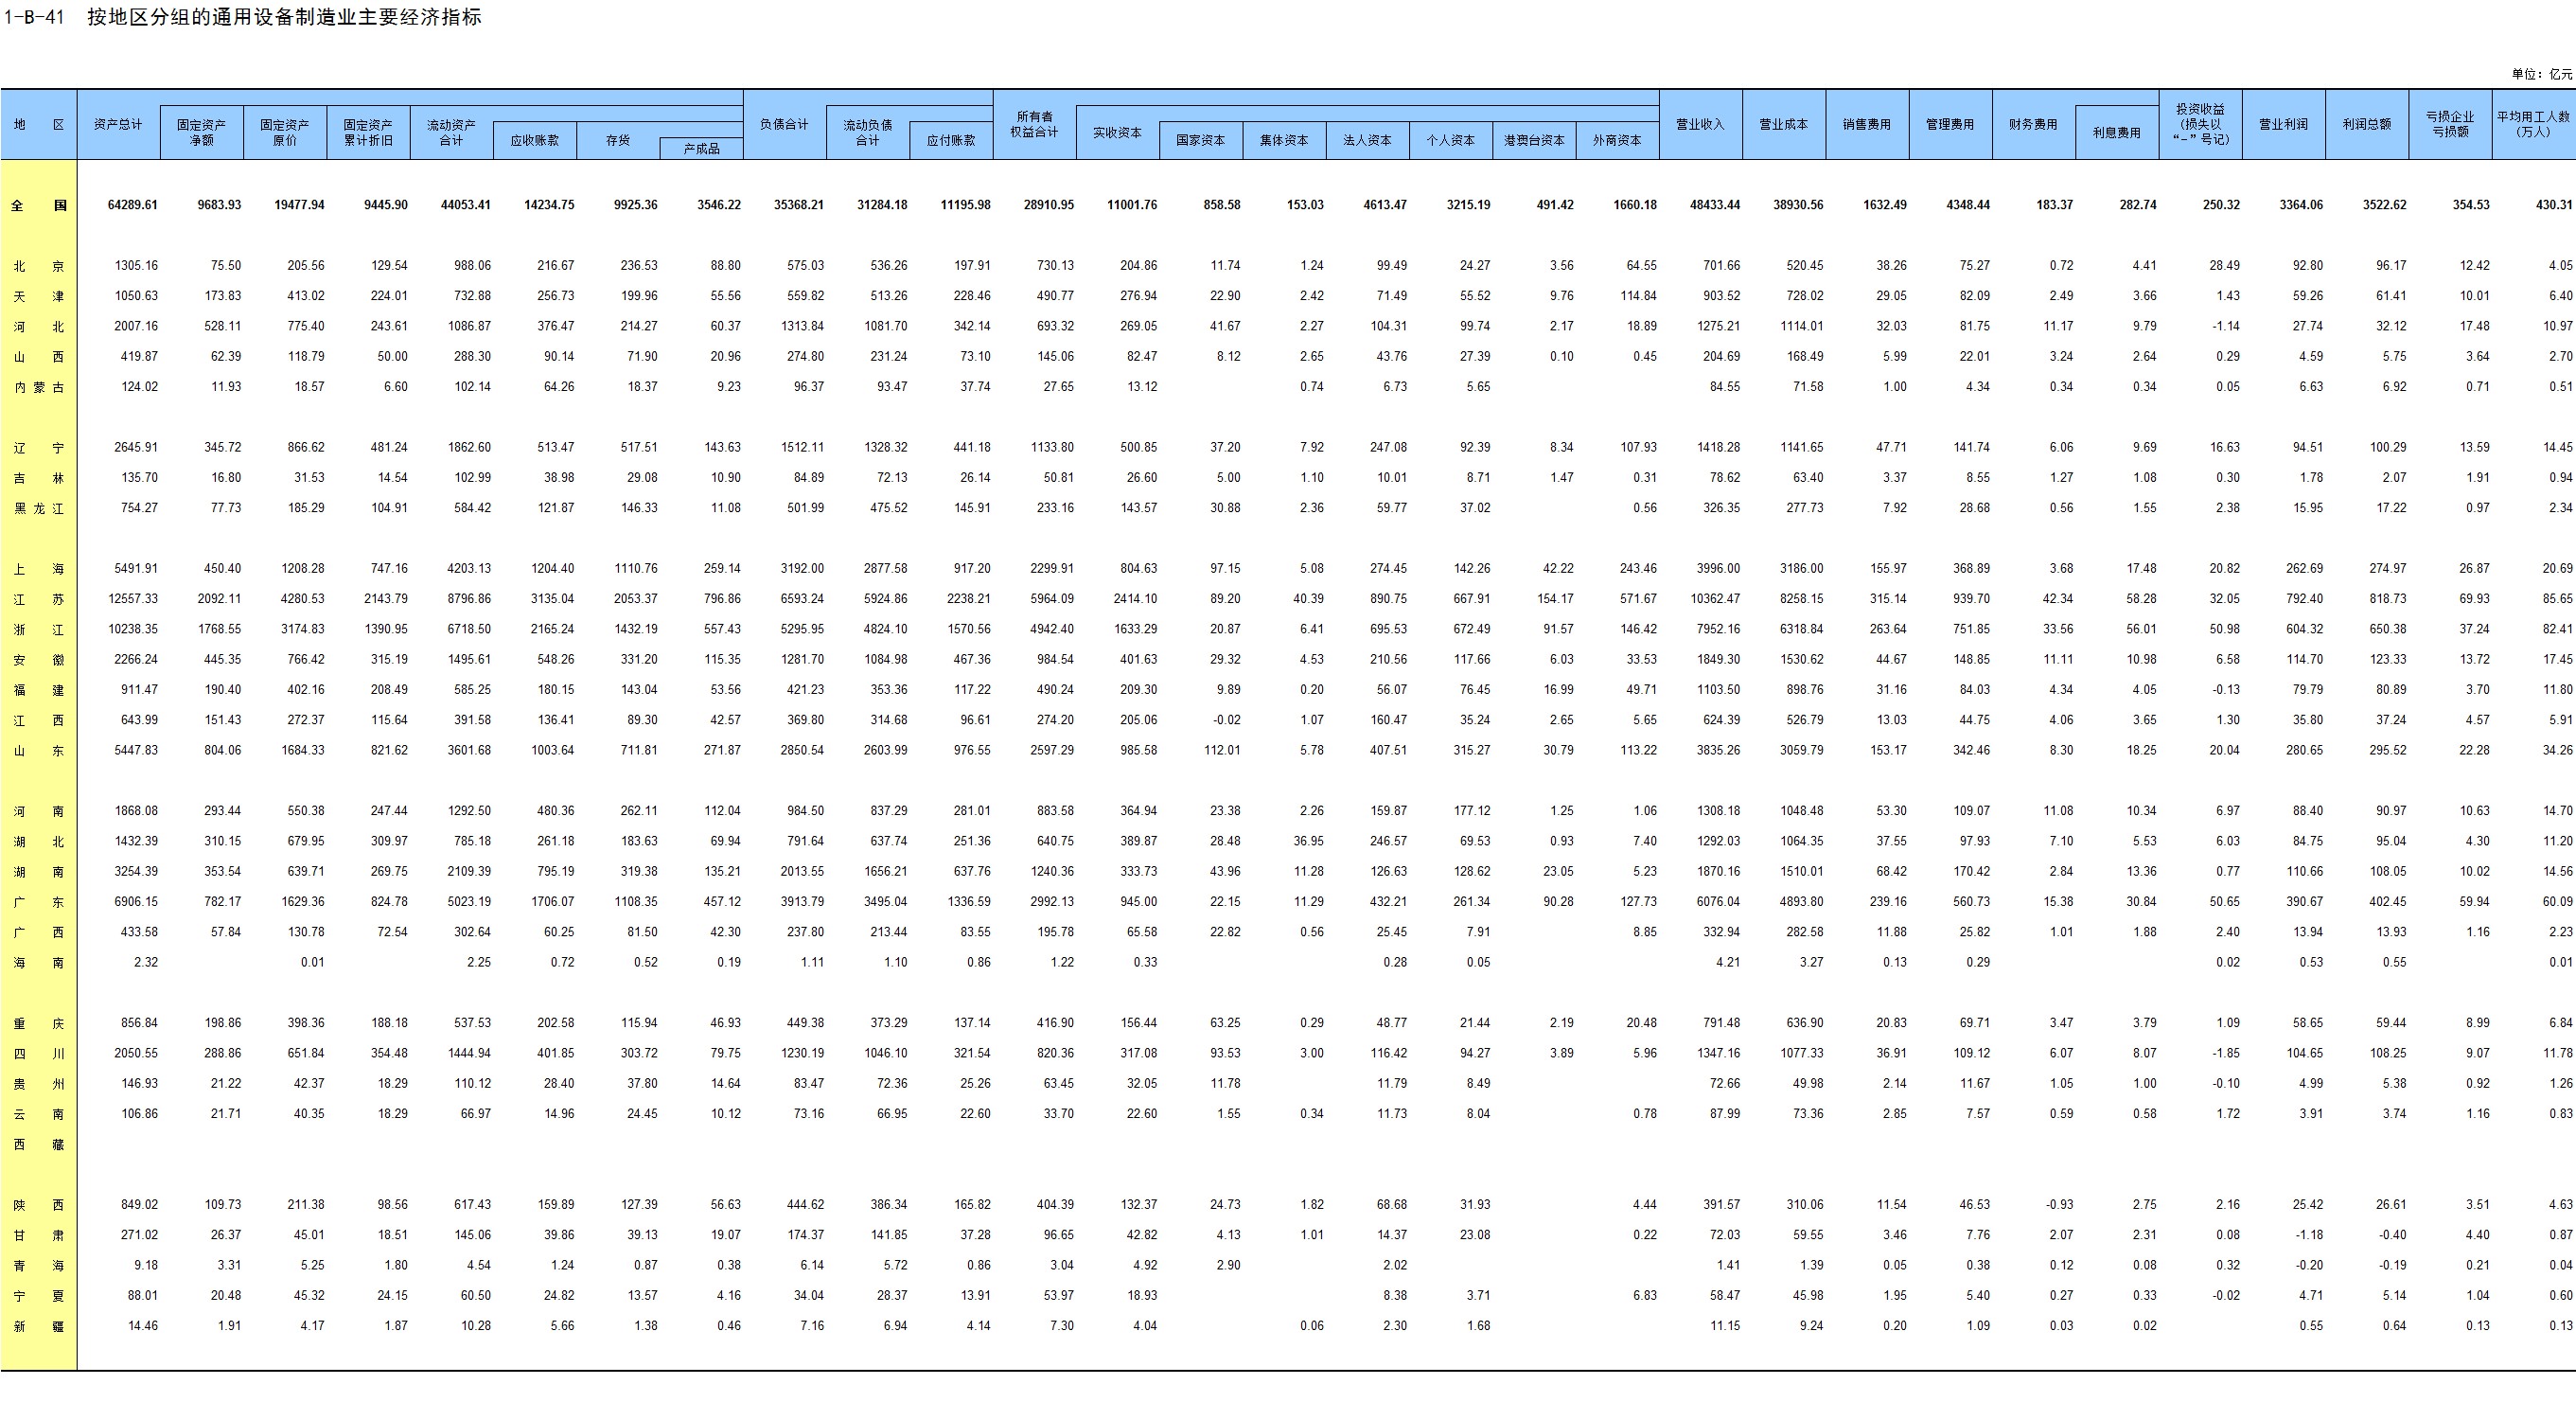Click the 单位：亿元 unit label

coord(2541,74)
